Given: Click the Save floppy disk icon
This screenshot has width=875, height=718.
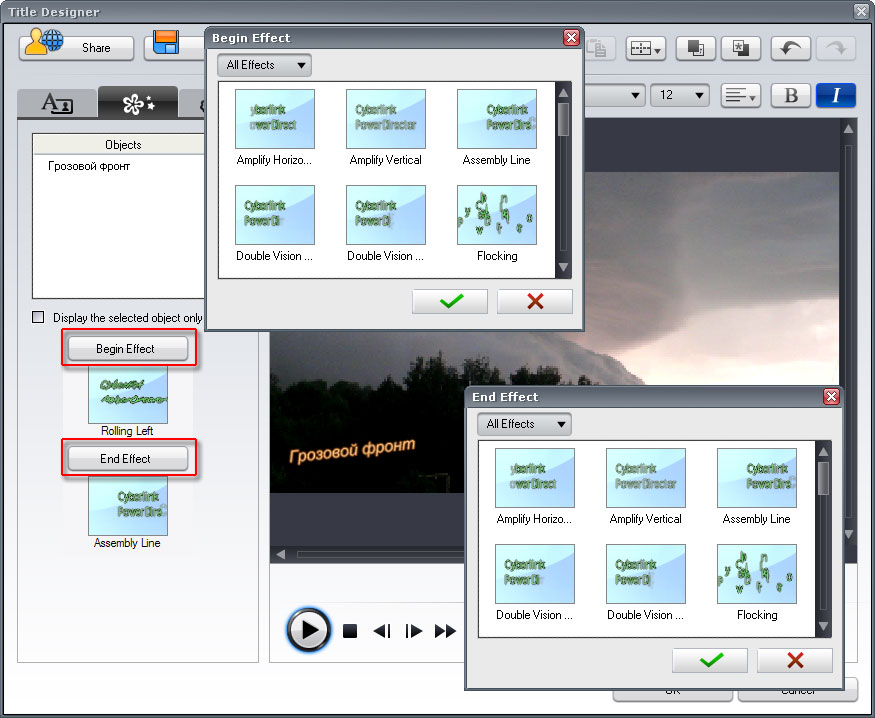Looking at the screenshot, I should (x=166, y=44).
